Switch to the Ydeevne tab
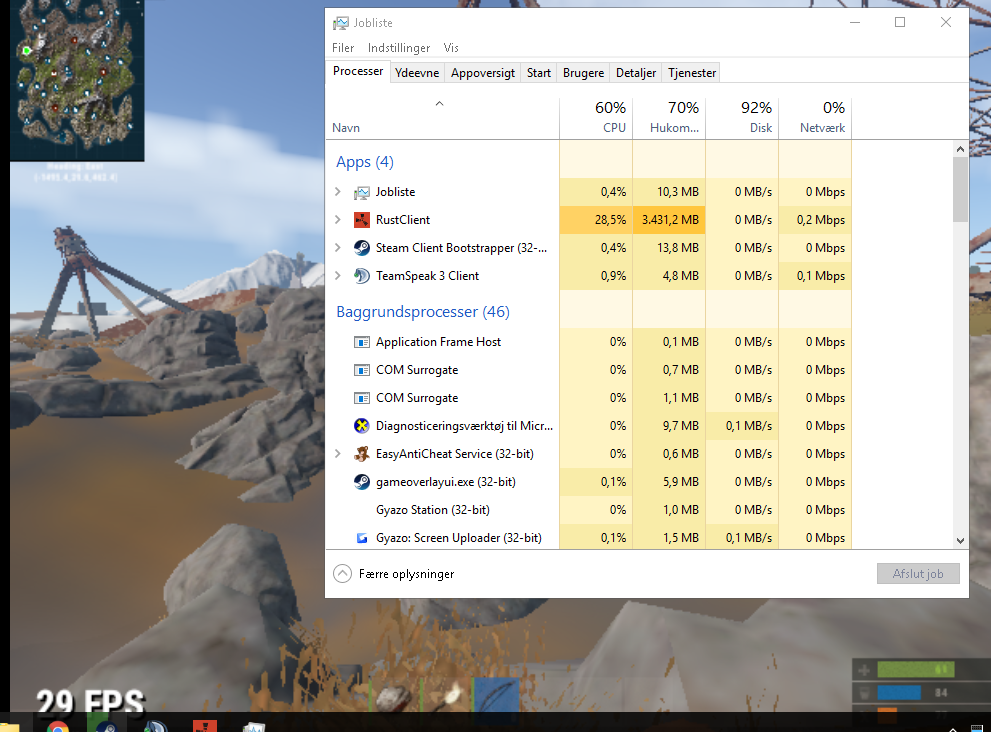This screenshot has height=732, width=991. pyautogui.click(x=417, y=73)
